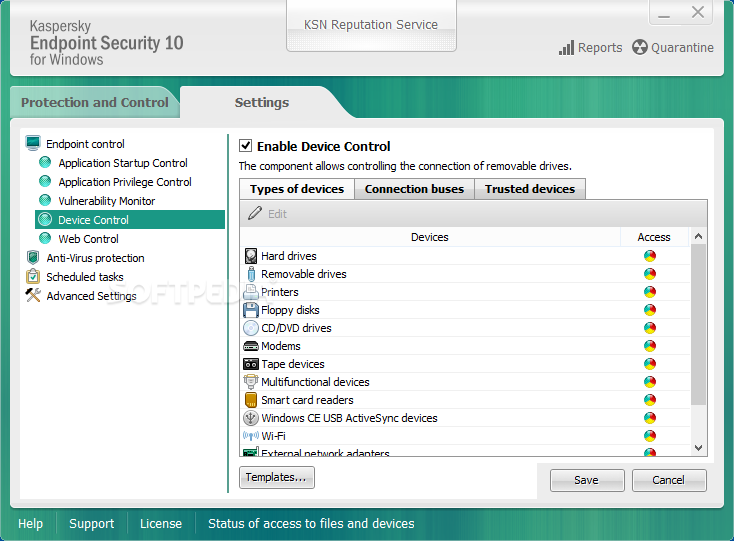This screenshot has height=541, width=734.
Task: Open the Types of devices tab
Action: click(x=297, y=189)
